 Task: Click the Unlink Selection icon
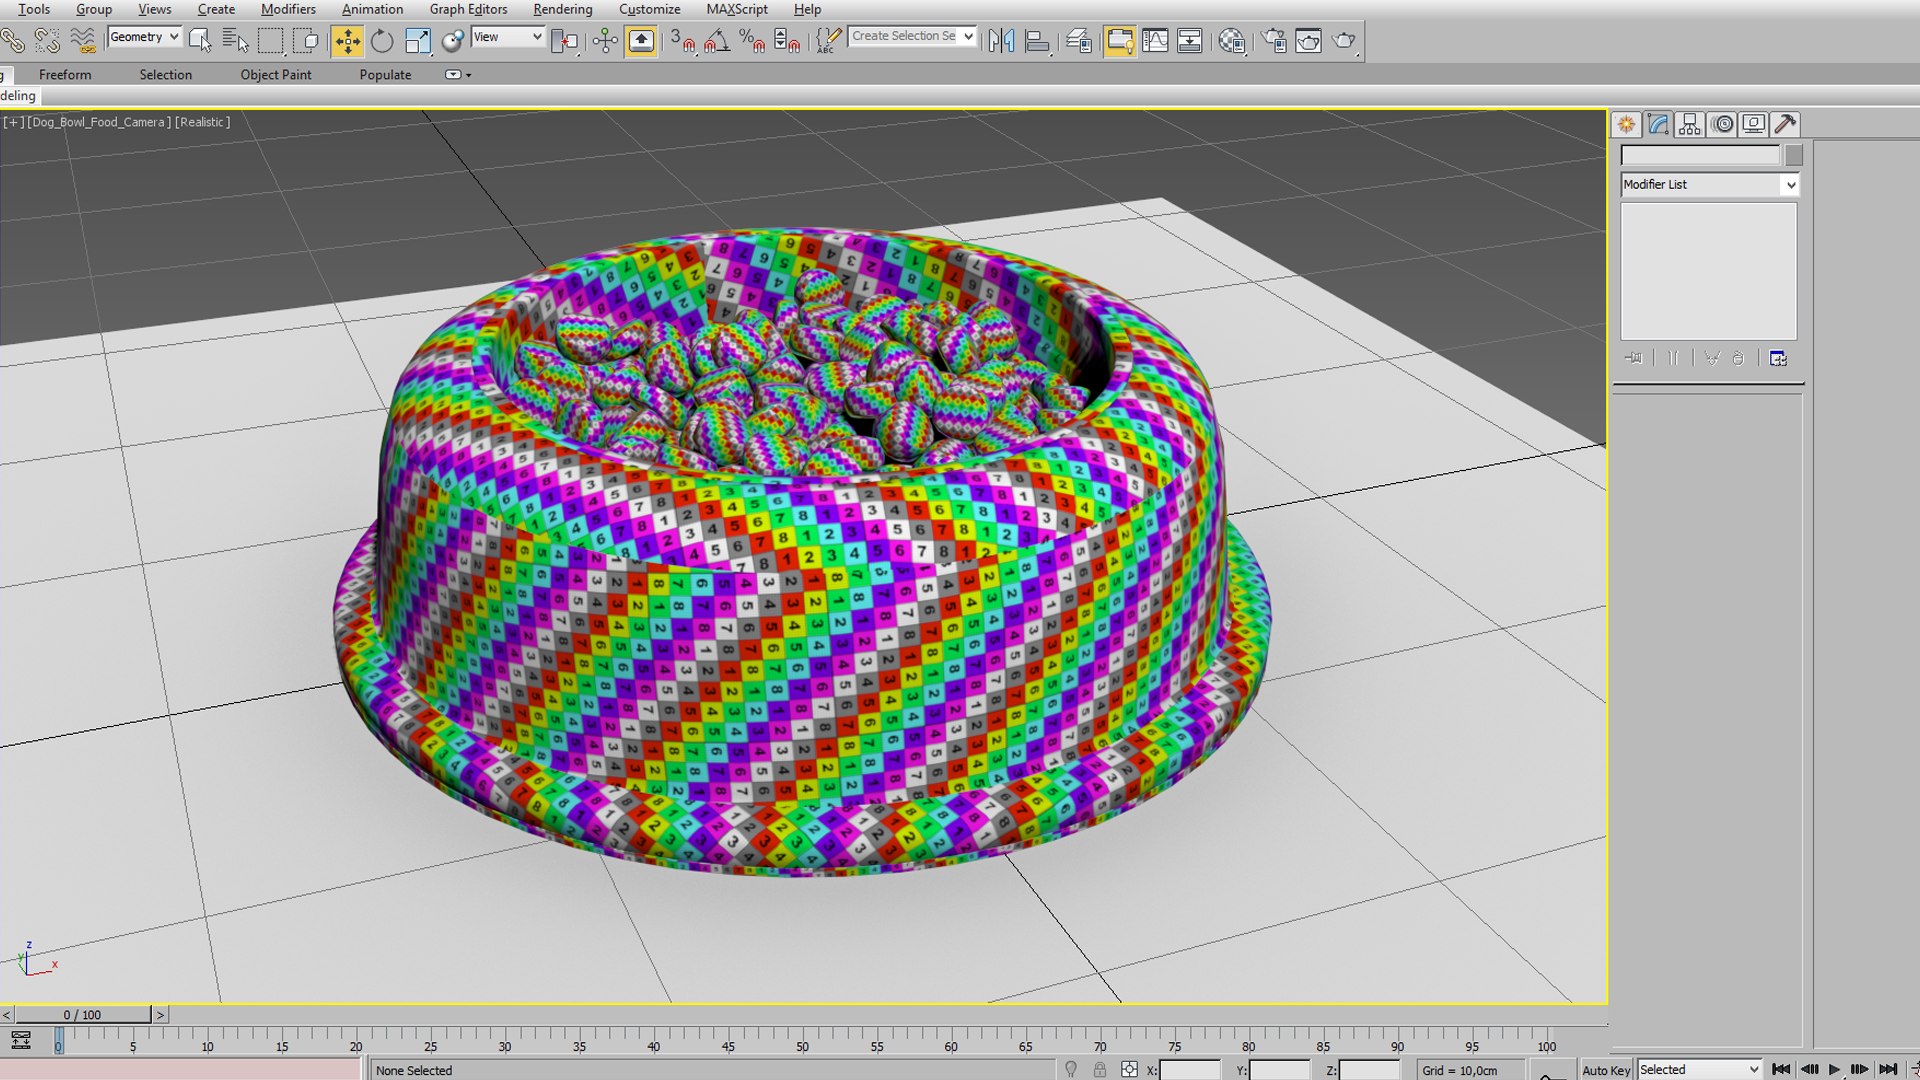[x=47, y=41]
